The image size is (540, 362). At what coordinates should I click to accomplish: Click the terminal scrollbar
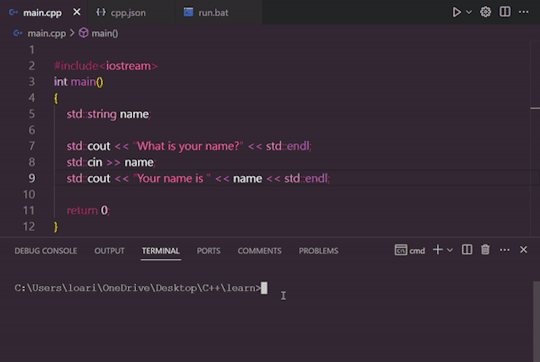coord(536,321)
